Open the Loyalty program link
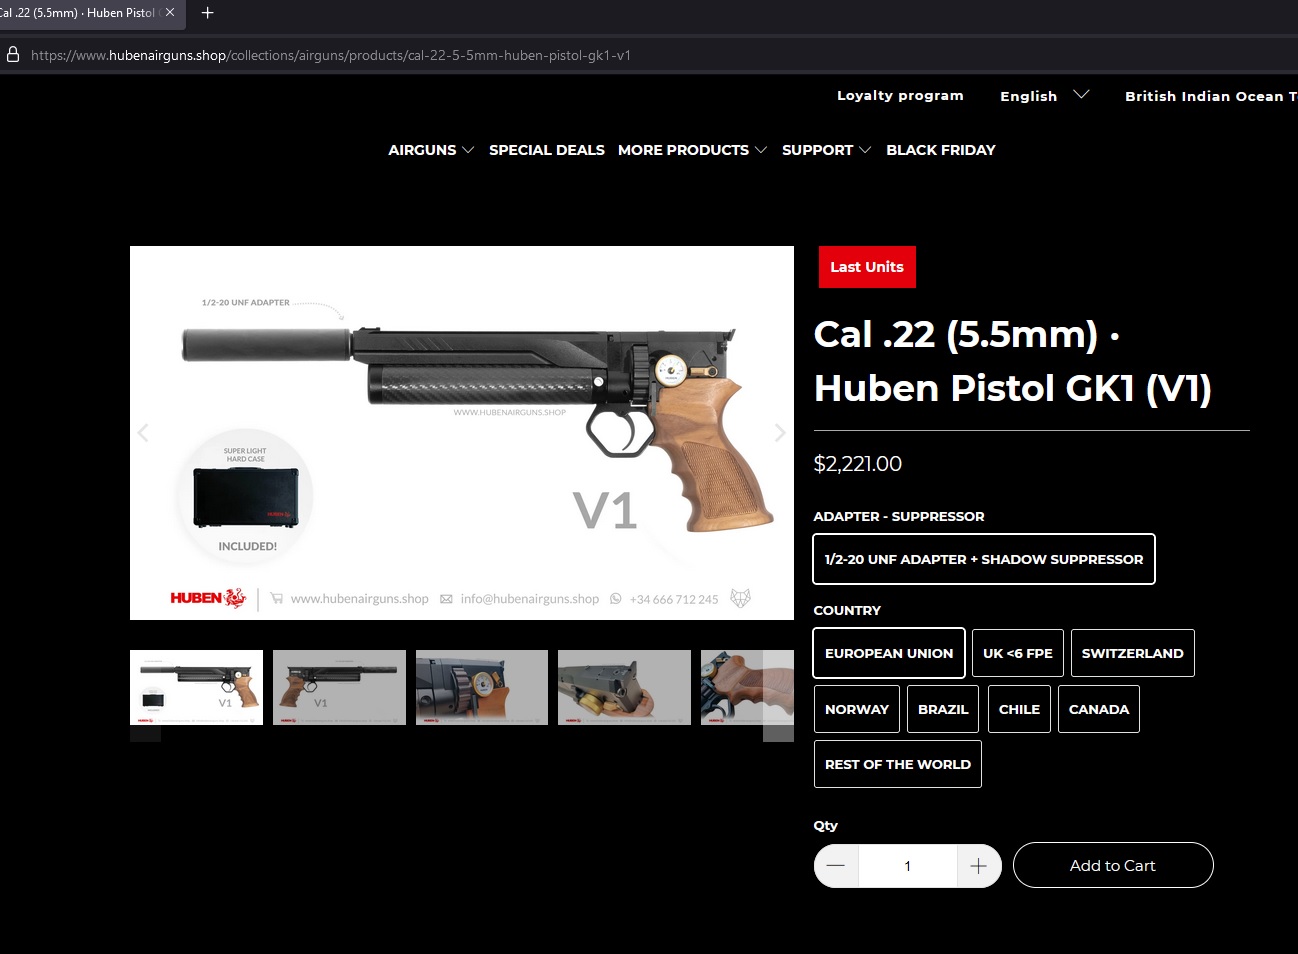1298x954 pixels. (900, 96)
